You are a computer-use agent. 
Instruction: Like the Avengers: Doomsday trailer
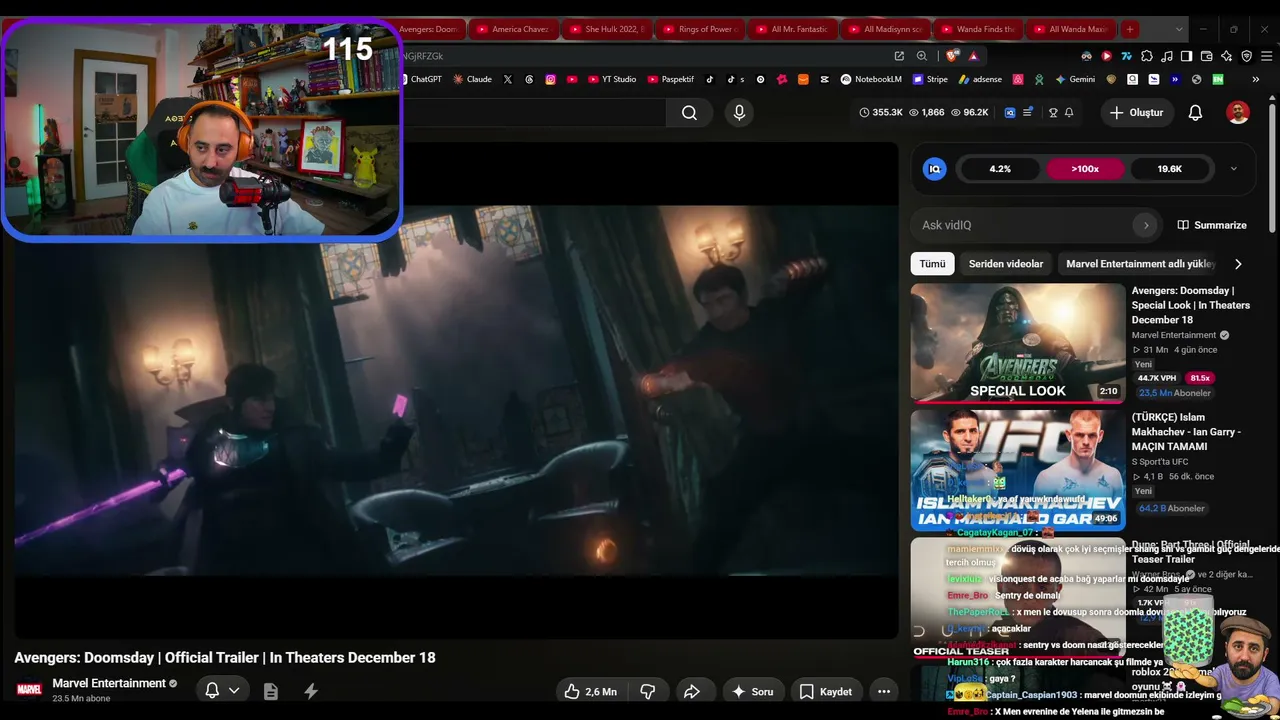(x=590, y=691)
